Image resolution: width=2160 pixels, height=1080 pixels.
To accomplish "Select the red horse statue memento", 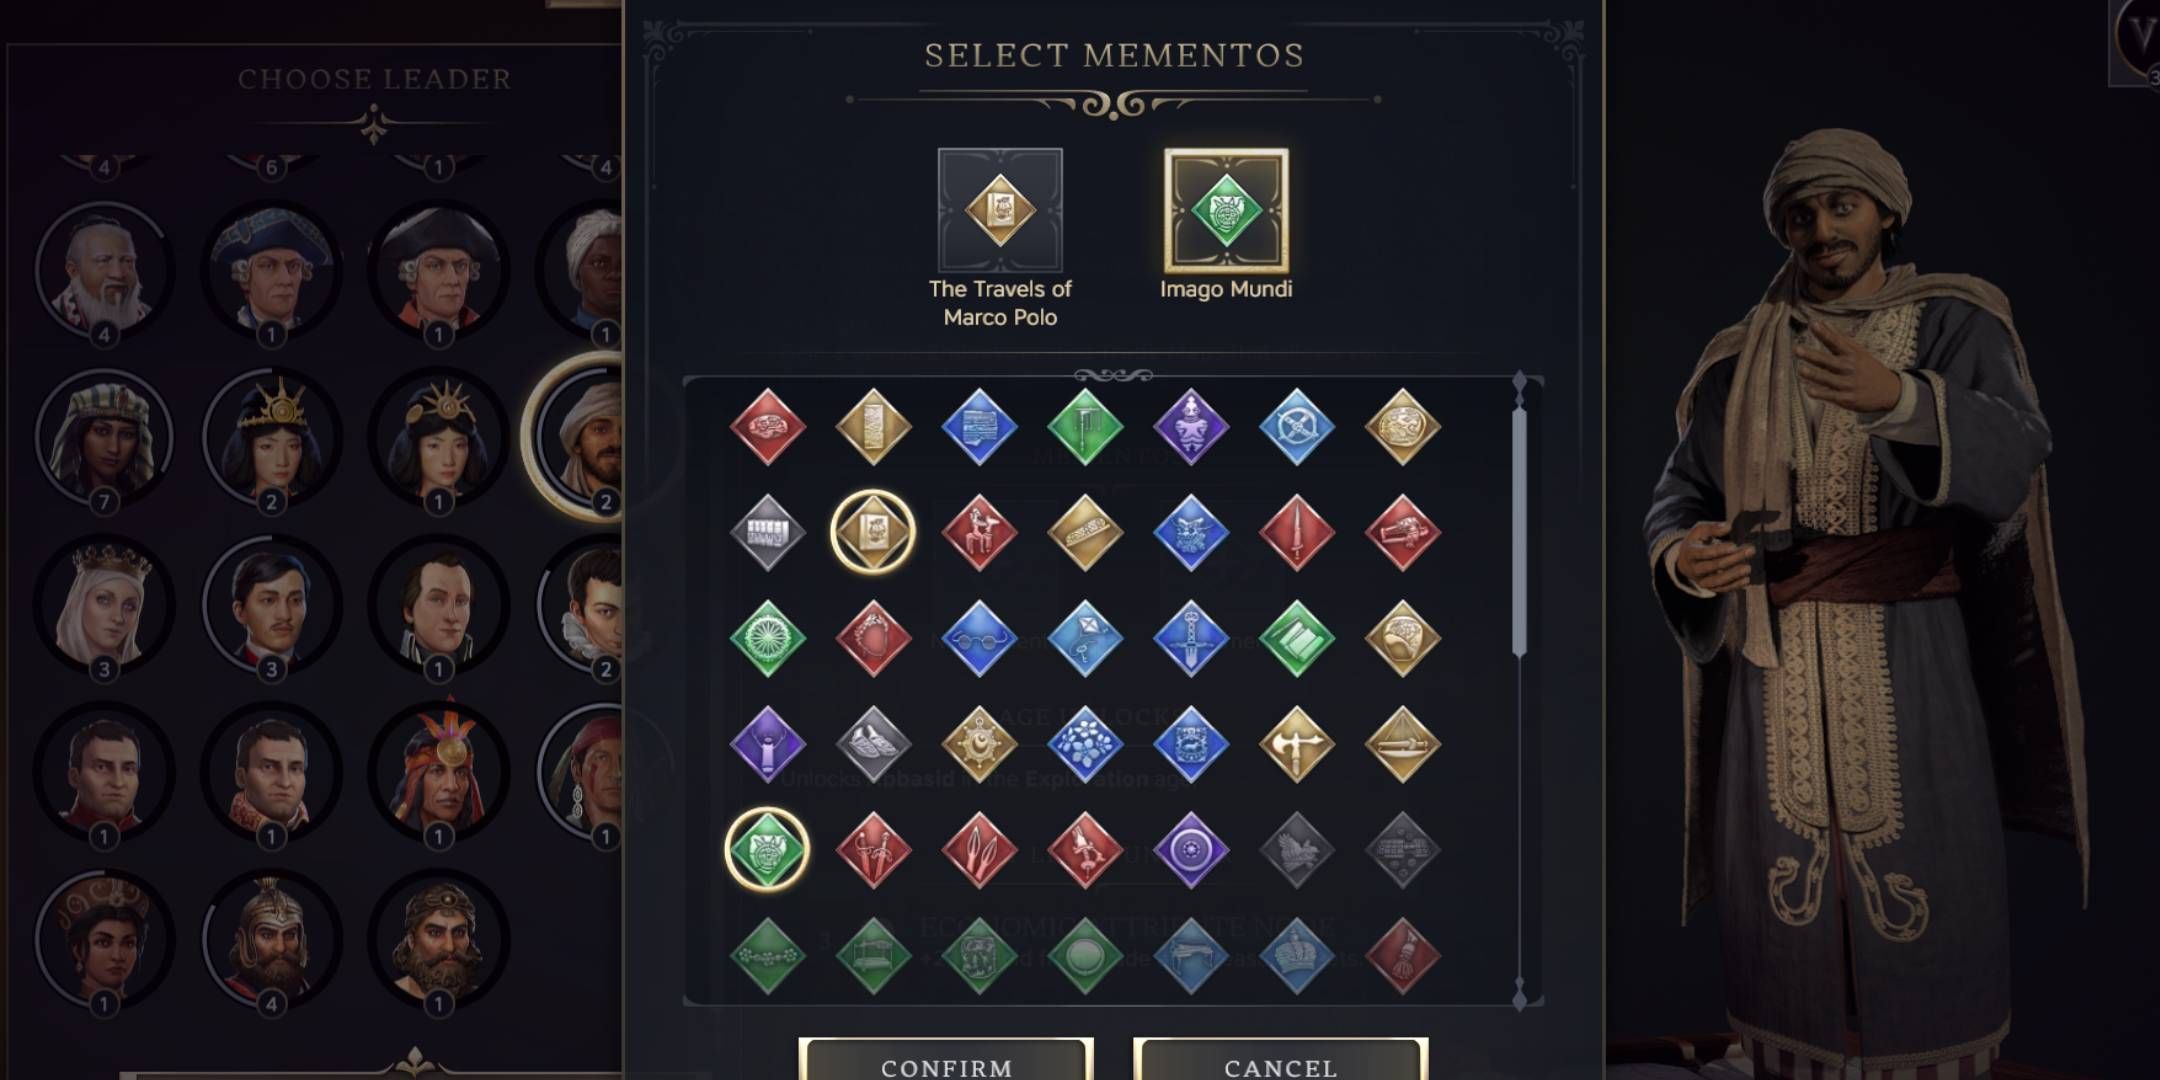I will [979, 533].
